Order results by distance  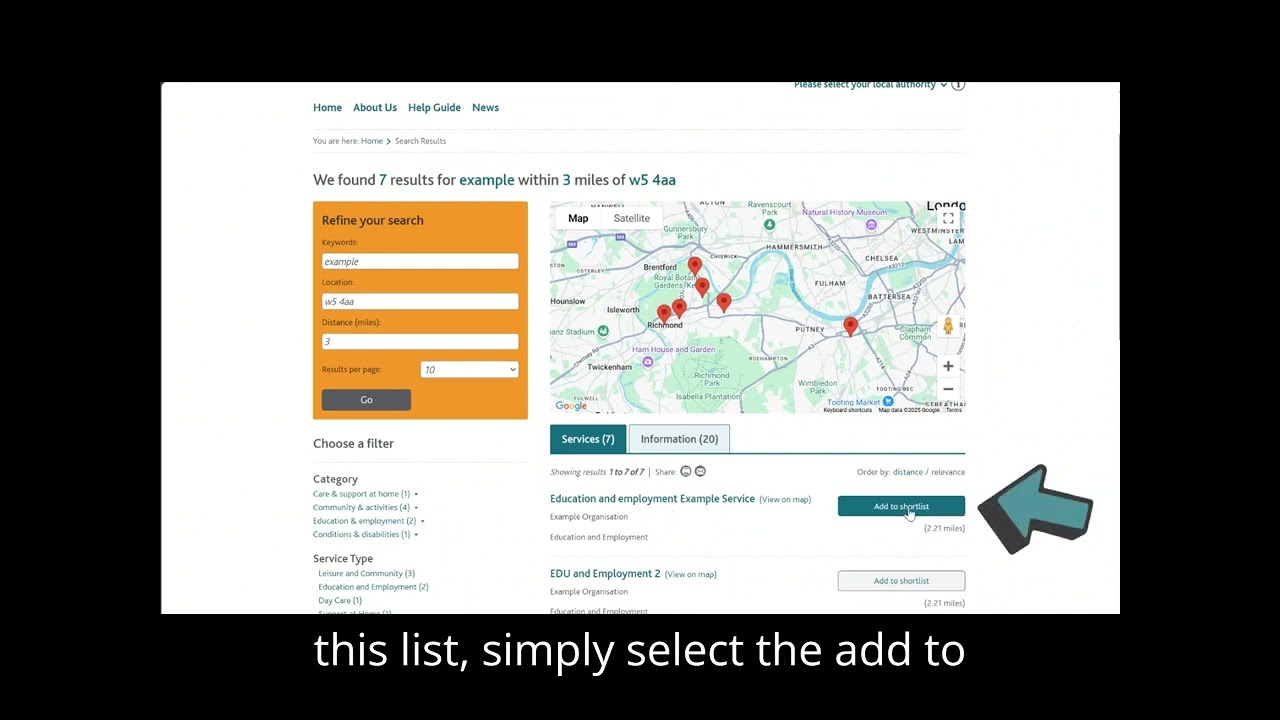(908, 472)
